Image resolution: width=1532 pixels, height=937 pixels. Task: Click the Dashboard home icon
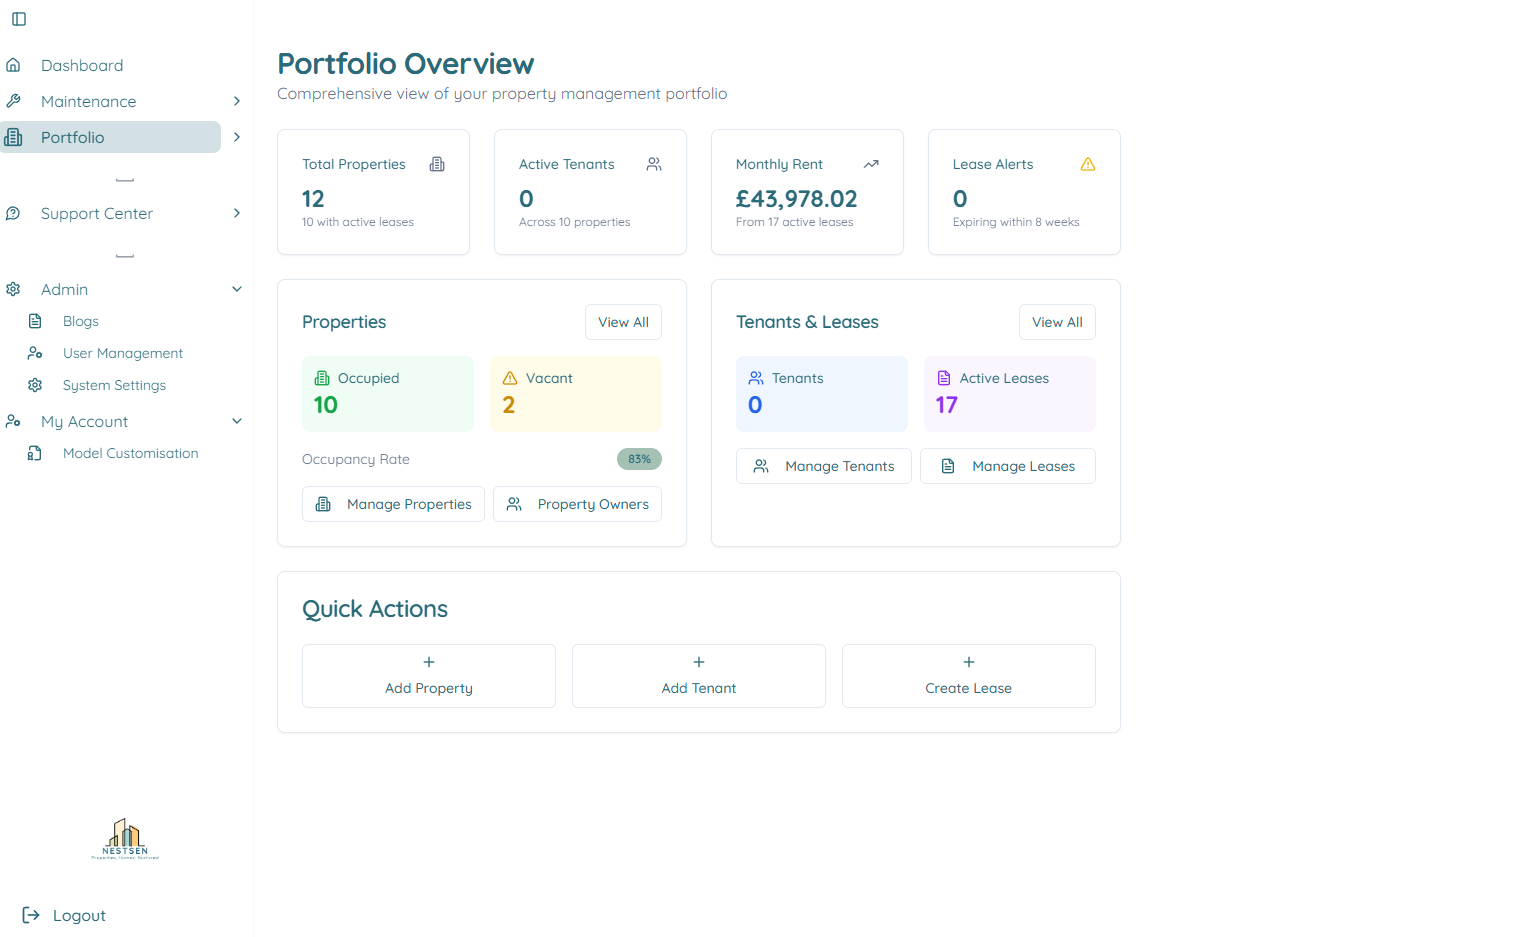[13, 65]
